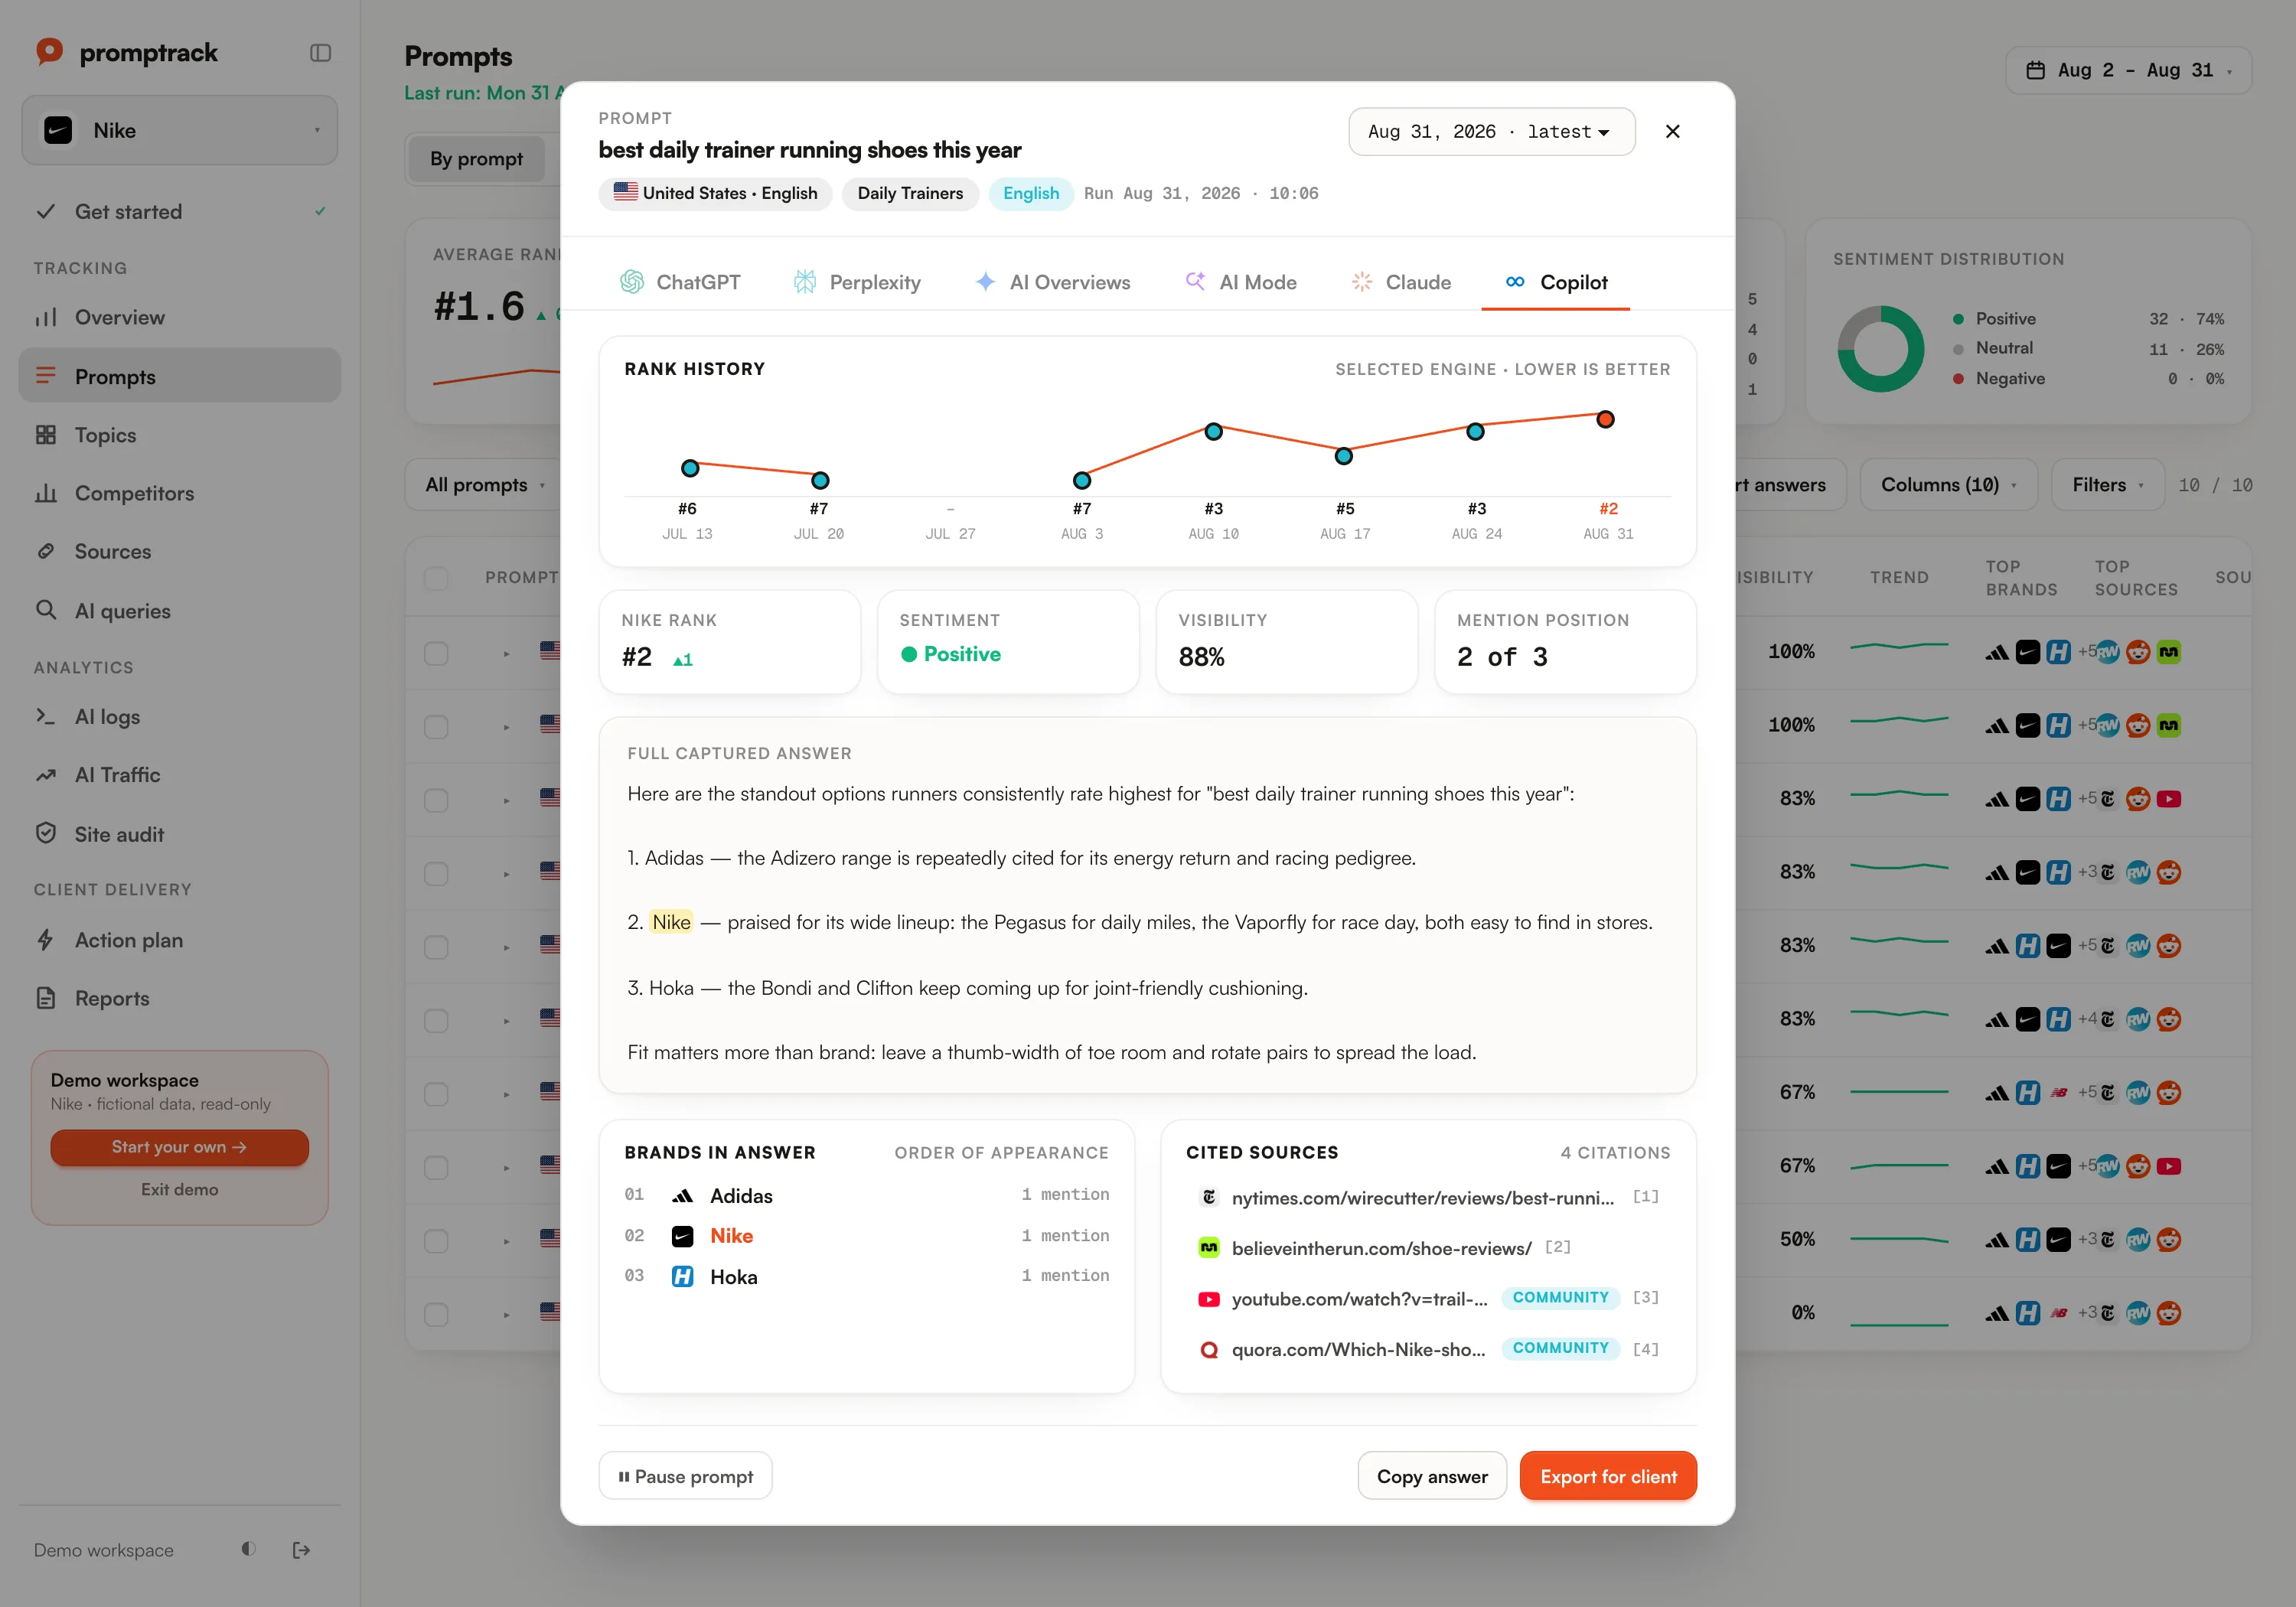Switch to the AI Overviews tab
2296x1607 pixels.
point(1053,282)
